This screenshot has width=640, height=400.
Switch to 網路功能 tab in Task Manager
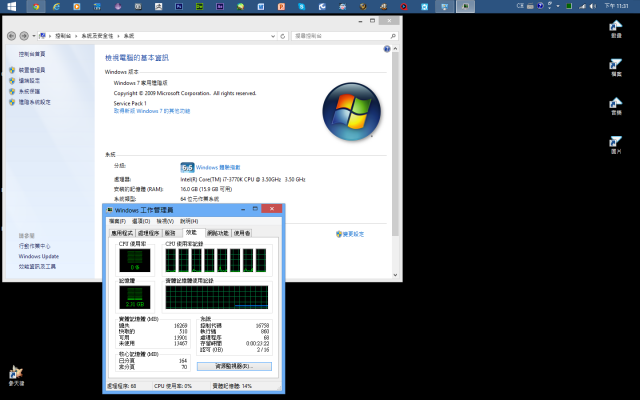pyautogui.click(x=218, y=233)
